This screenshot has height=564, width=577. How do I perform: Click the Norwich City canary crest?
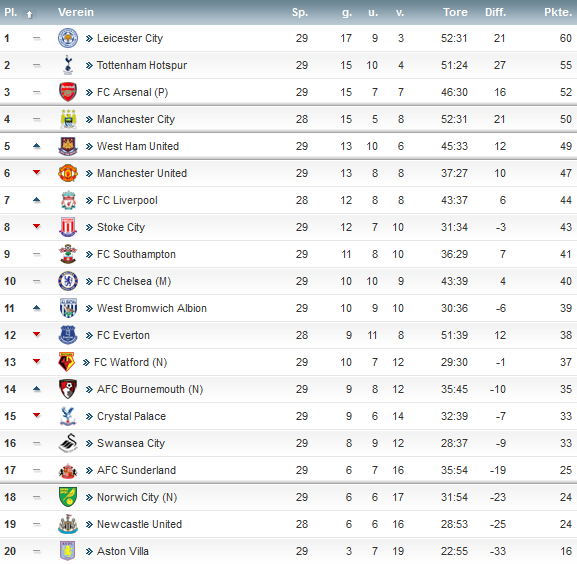(68, 497)
